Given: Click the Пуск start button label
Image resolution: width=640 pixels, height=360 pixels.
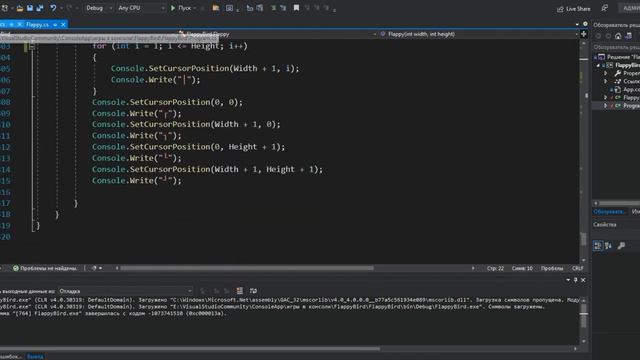Looking at the screenshot, I should point(184,8).
